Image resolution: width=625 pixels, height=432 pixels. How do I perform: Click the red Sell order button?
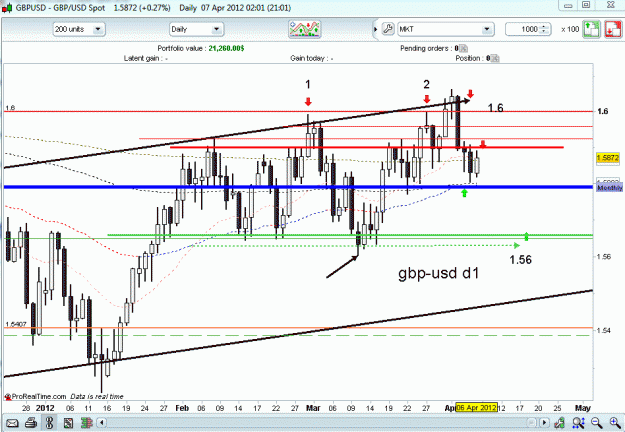click(x=613, y=29)
